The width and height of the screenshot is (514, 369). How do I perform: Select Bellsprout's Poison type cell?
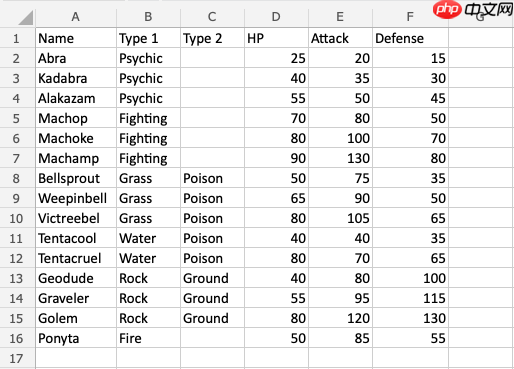click(212, 178)
